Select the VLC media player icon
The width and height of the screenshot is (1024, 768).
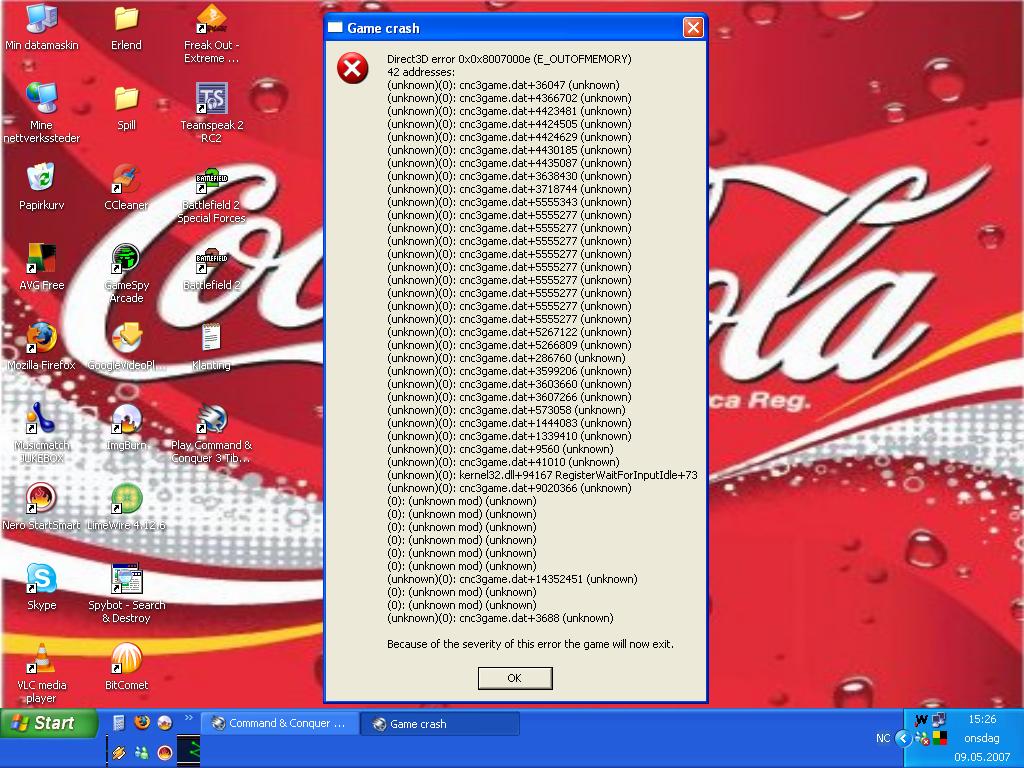coord(41,660)
